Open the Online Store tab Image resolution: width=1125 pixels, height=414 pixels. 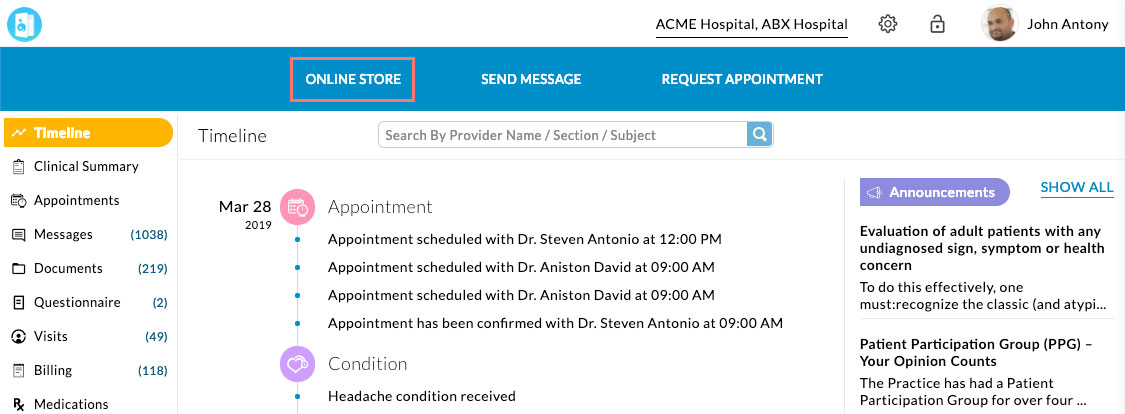[x=352, y=79]
